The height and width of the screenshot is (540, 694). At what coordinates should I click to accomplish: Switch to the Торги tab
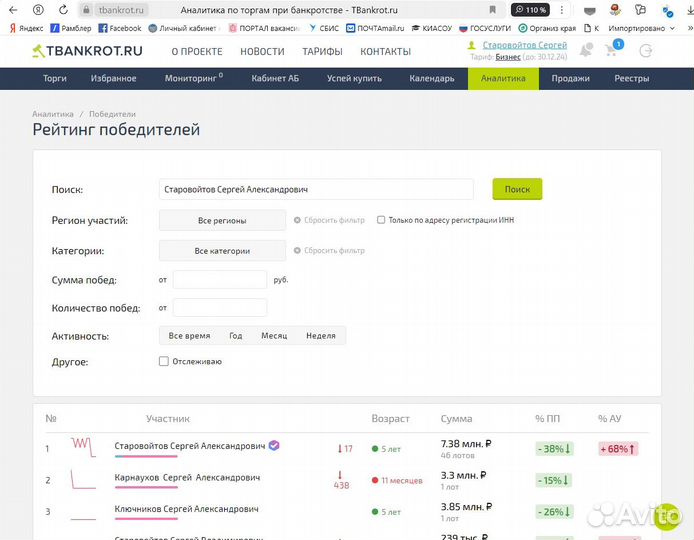pyautogui.click(x=55, y=78)
